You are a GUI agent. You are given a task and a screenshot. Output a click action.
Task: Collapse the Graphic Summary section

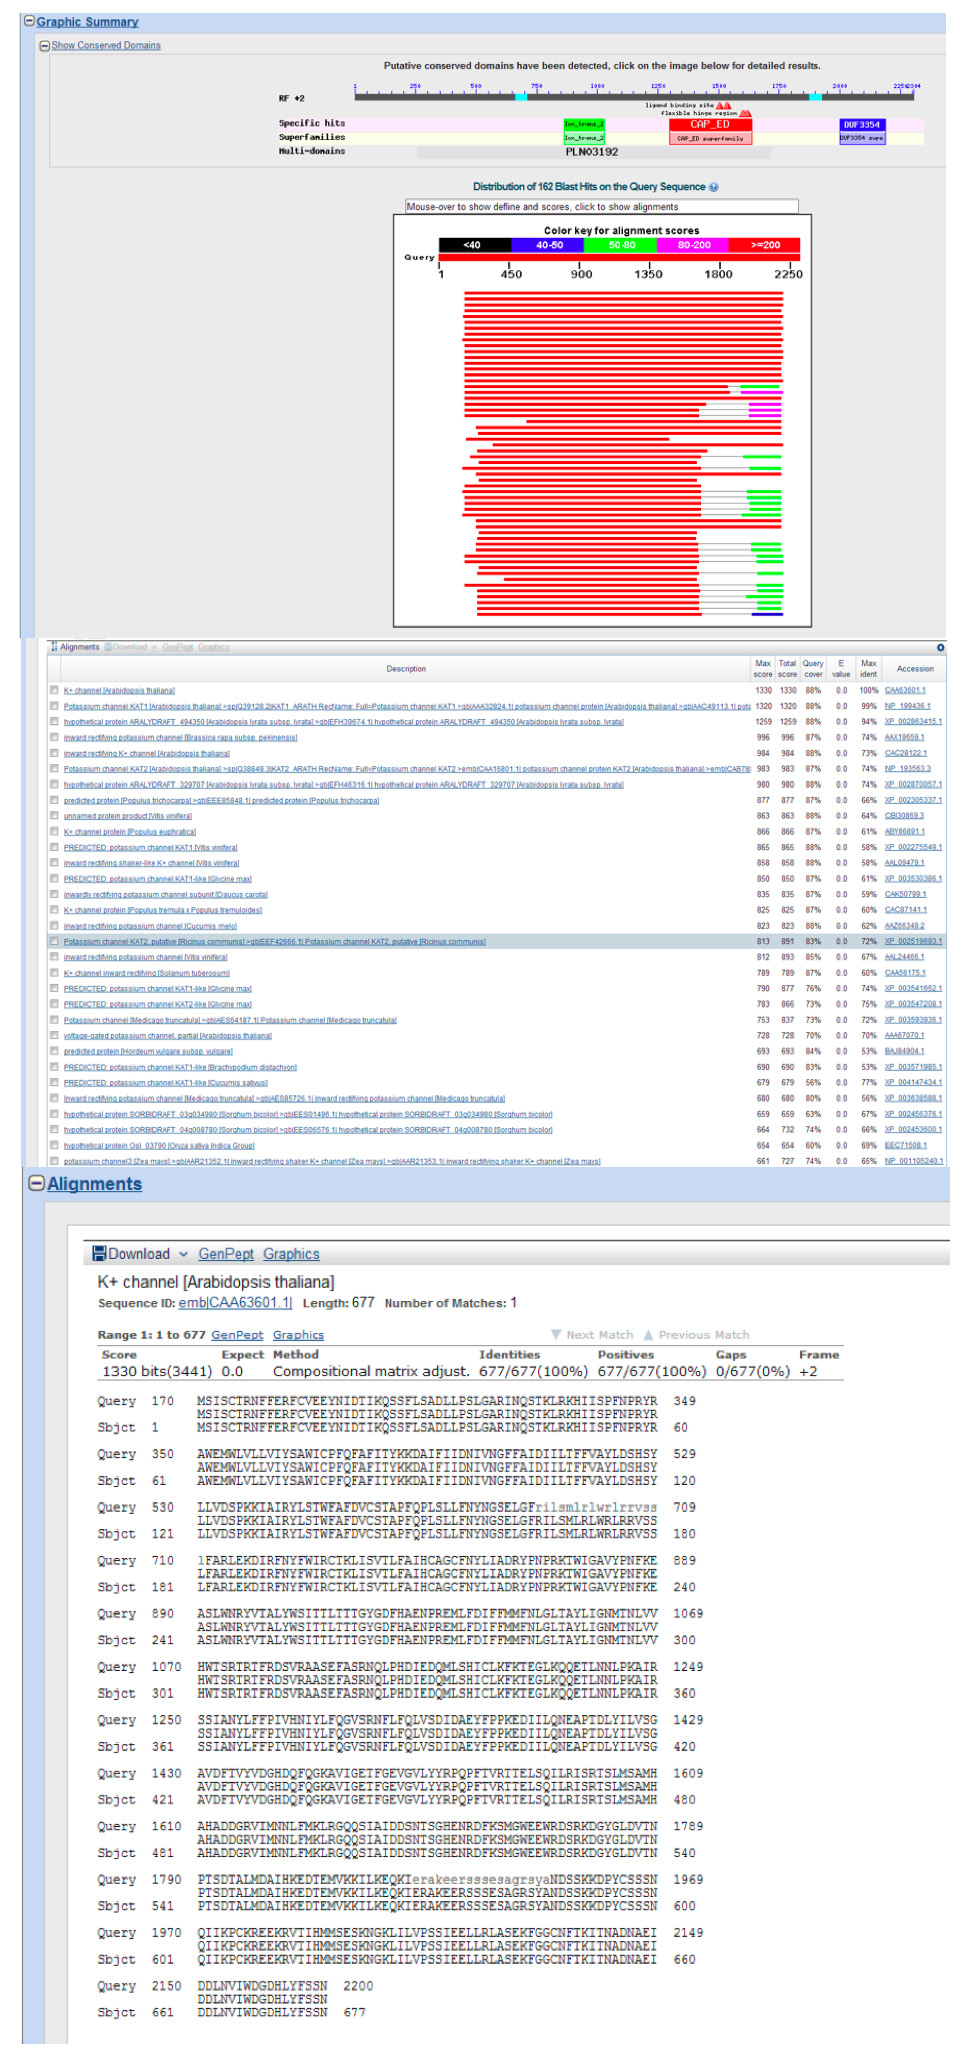pyautogui.click(x=30, y=21)
